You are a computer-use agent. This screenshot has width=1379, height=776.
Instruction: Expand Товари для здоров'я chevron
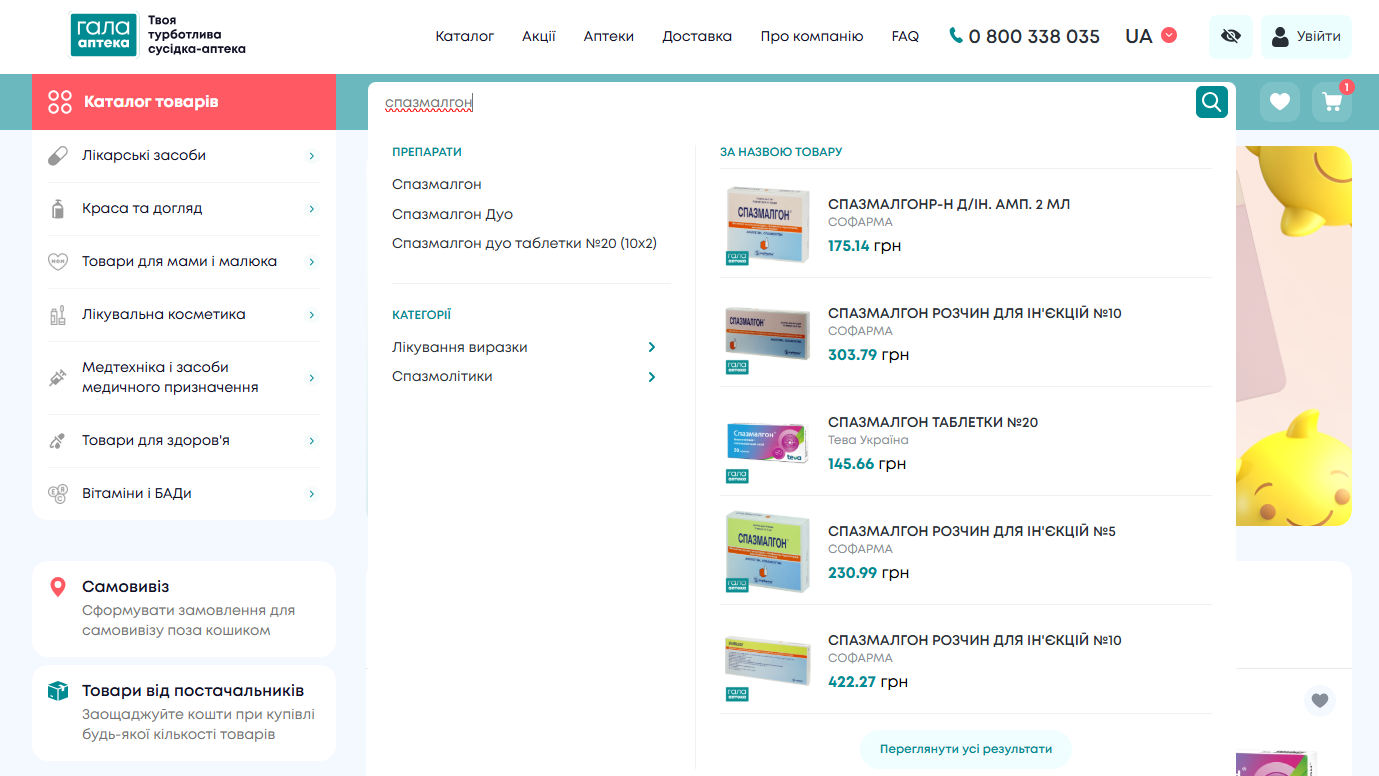312,441
